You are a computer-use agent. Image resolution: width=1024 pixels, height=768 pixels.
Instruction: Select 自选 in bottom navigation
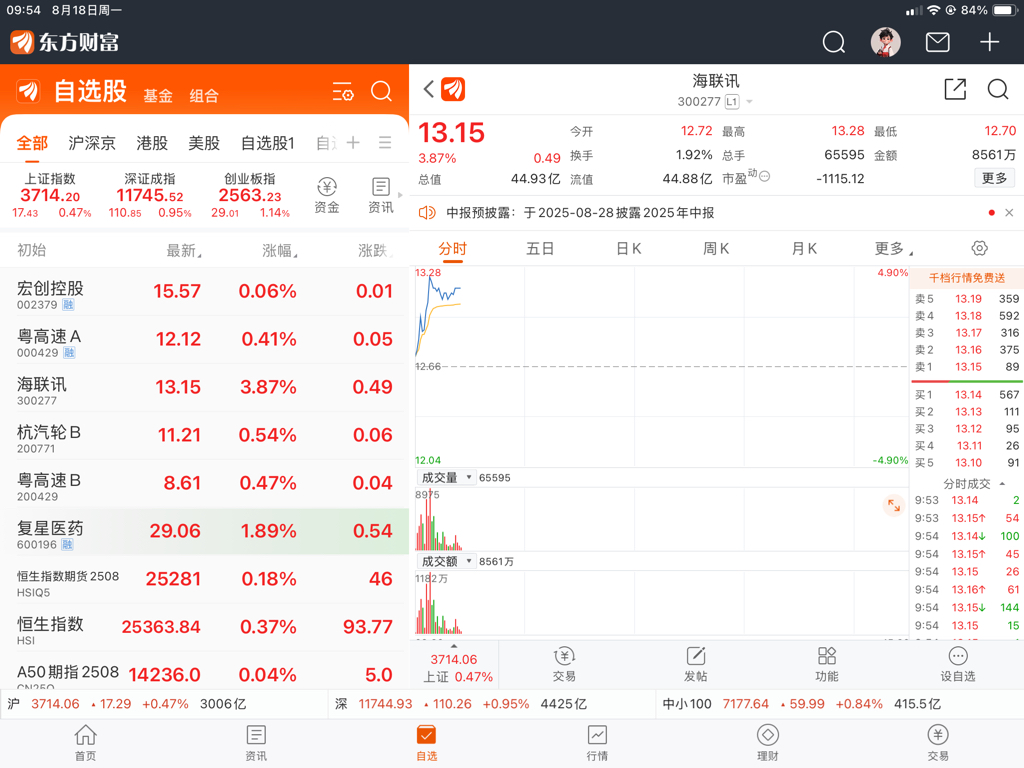426,743
